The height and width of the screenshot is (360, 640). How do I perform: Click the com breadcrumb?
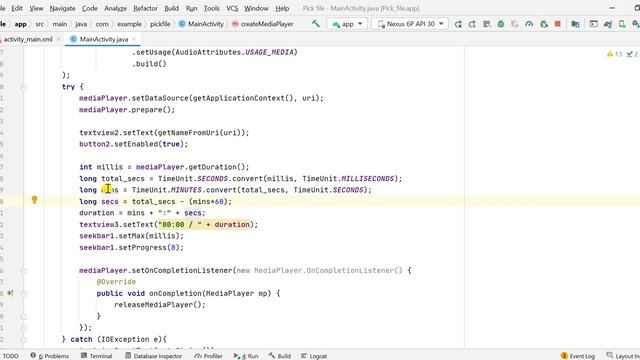click(102, 24)
